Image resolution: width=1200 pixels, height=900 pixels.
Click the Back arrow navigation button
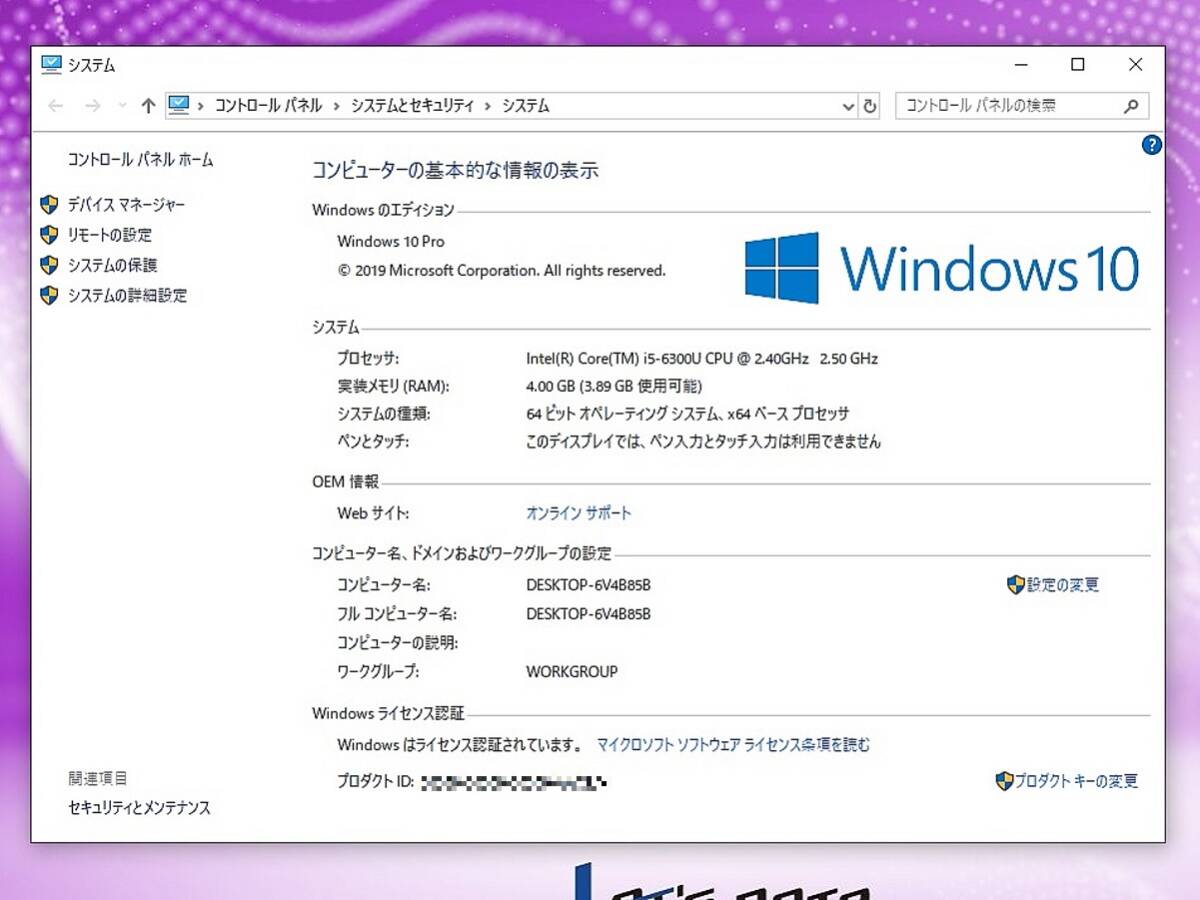[x=56, y=105]
